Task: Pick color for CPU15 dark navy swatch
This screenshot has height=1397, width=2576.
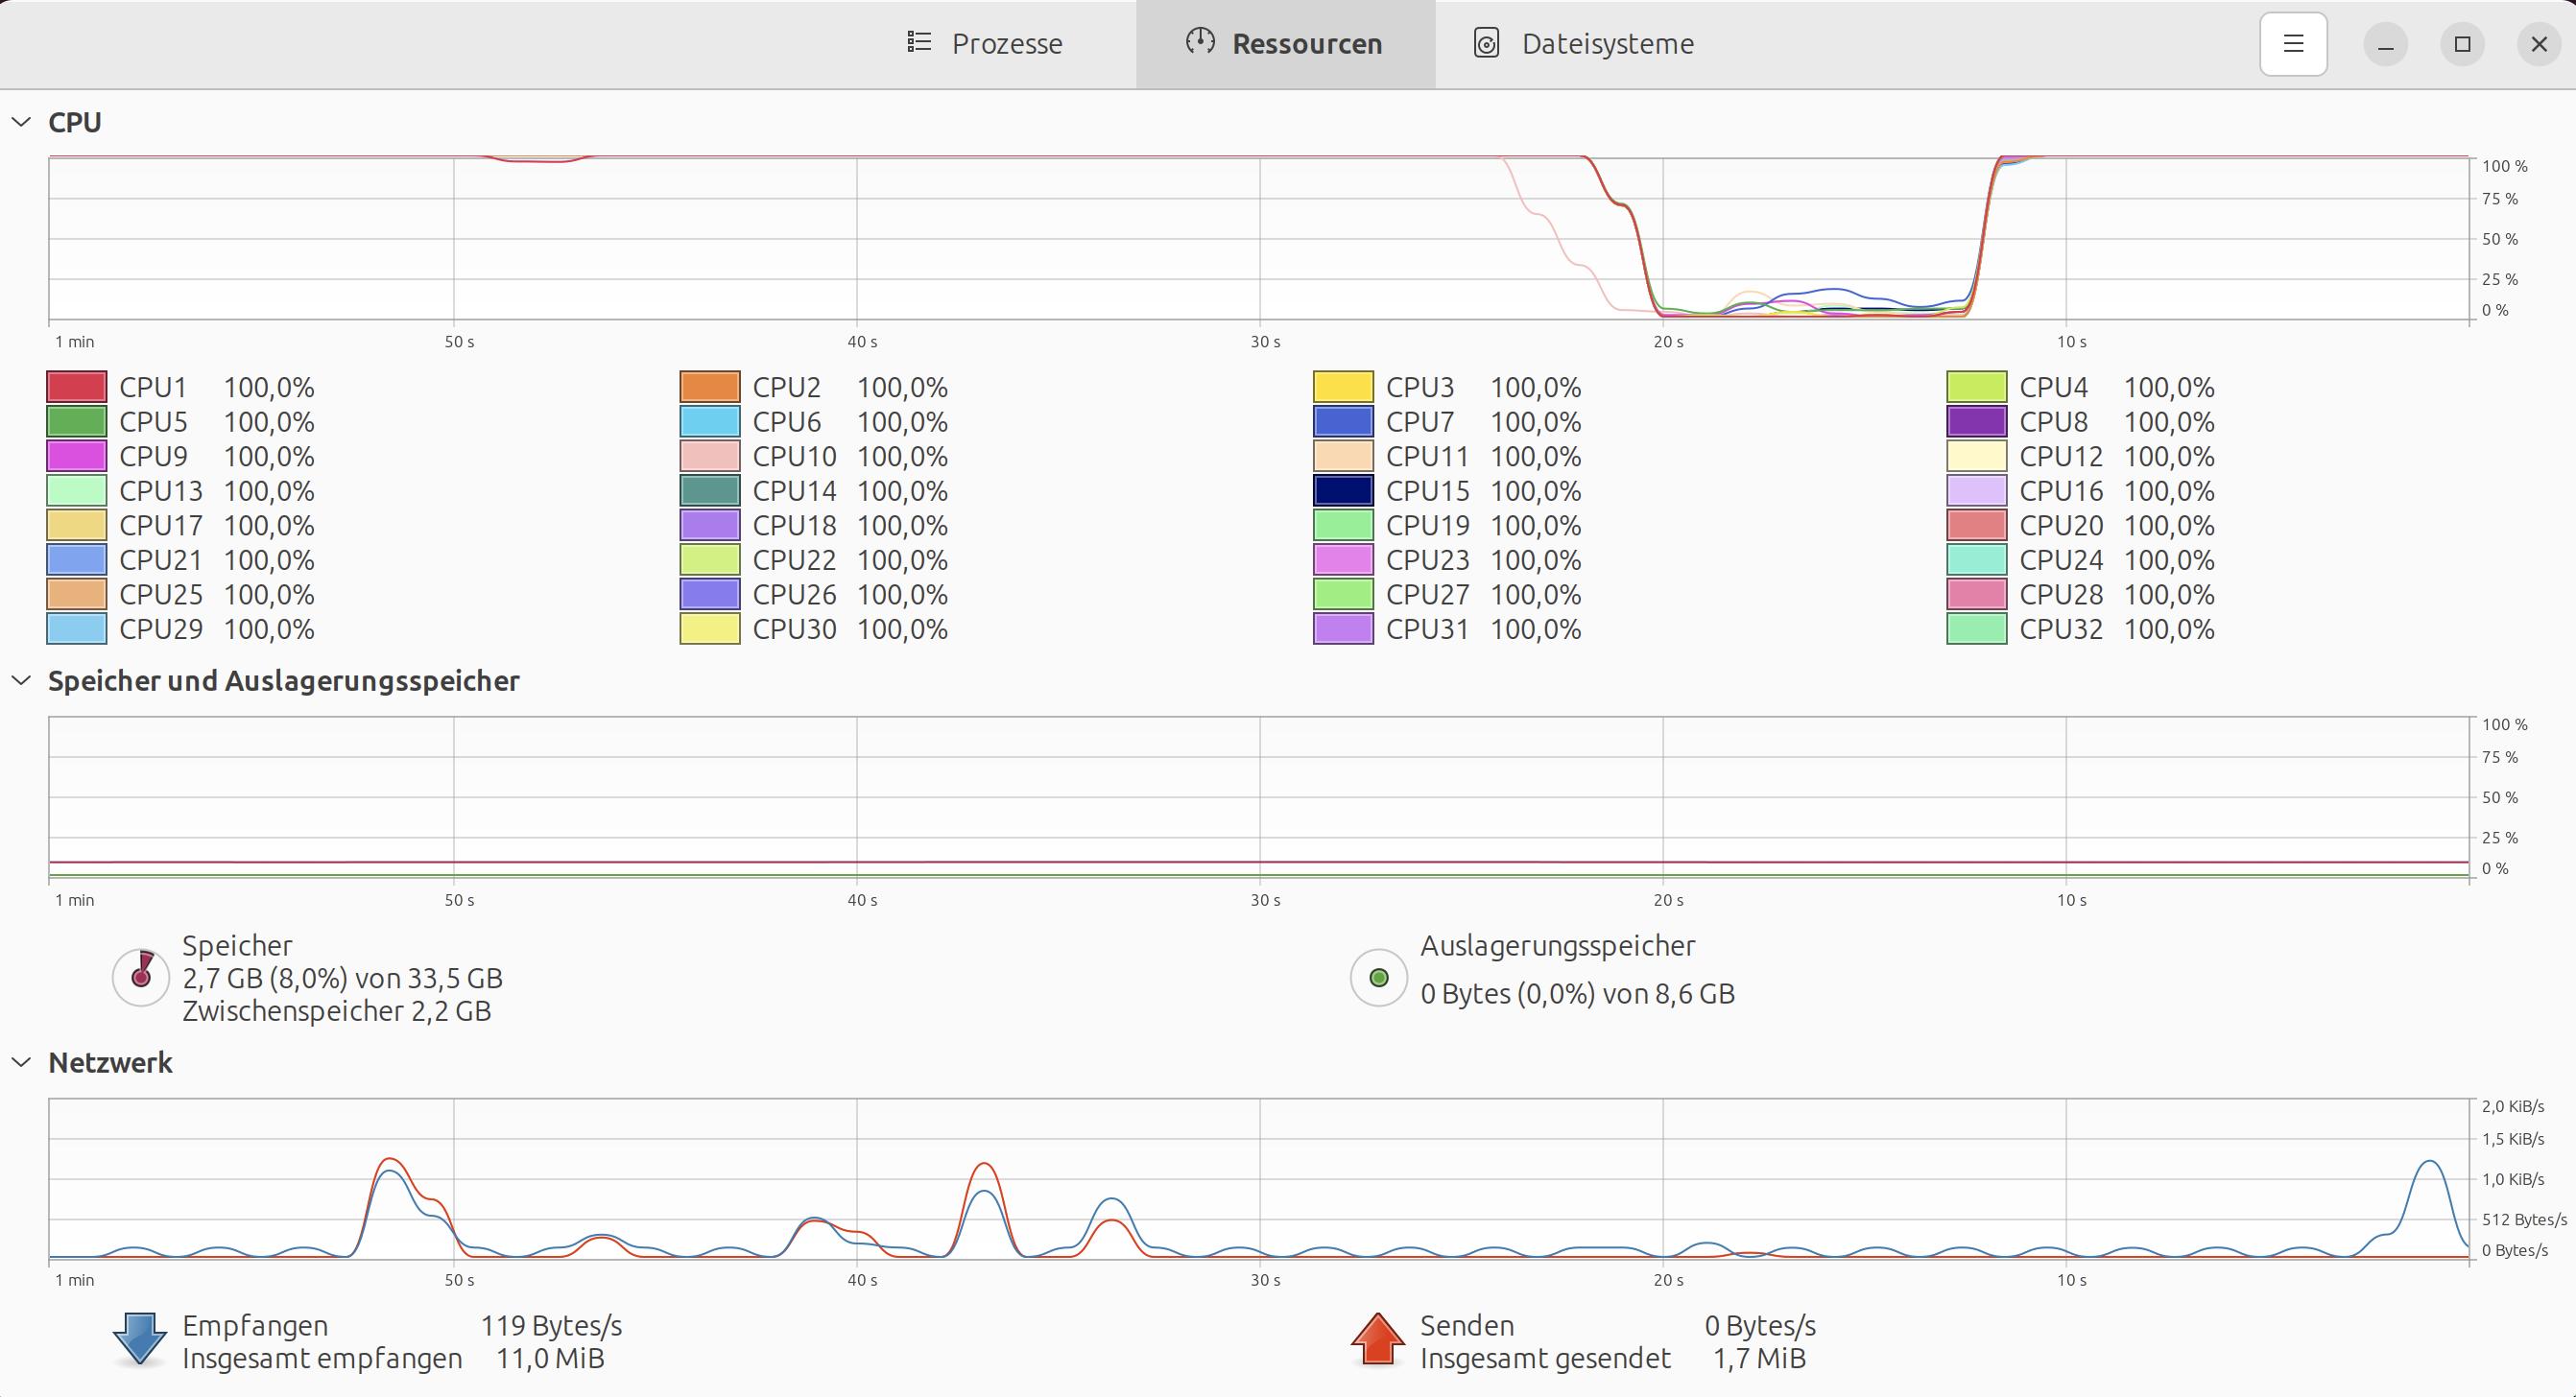Action: [1343, 491]
